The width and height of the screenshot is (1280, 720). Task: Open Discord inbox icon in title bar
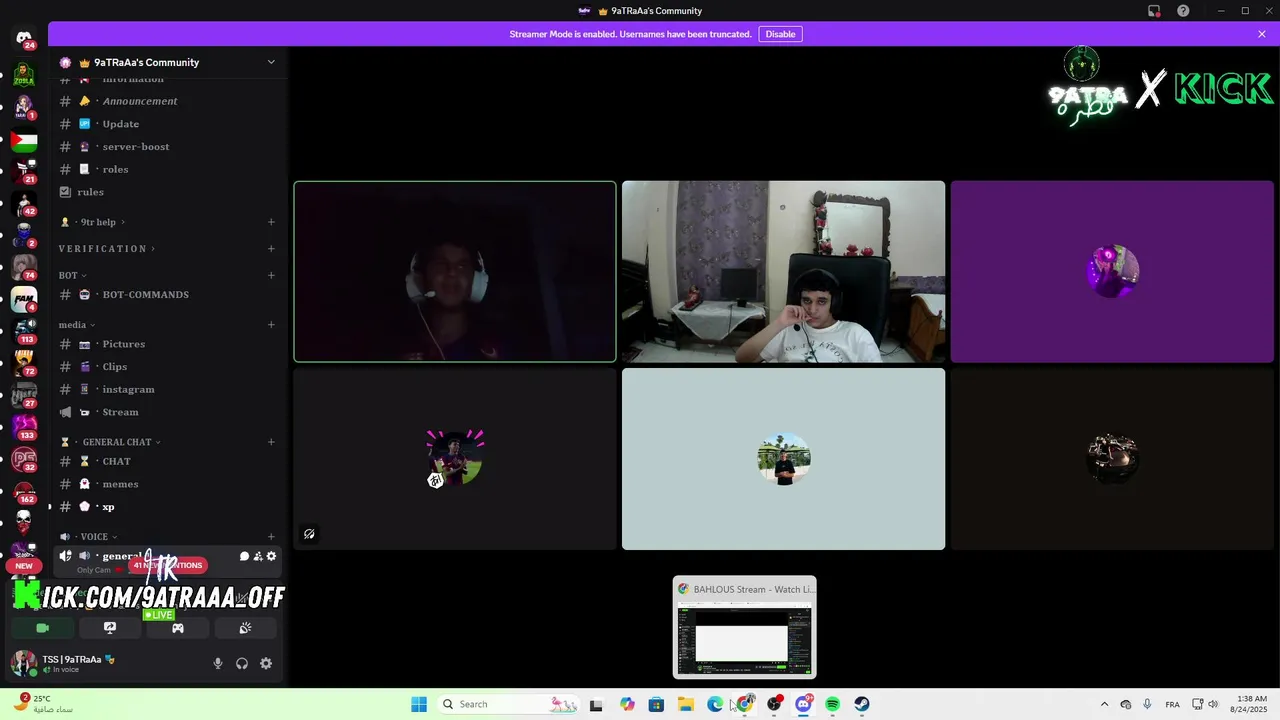(1154, 11)
